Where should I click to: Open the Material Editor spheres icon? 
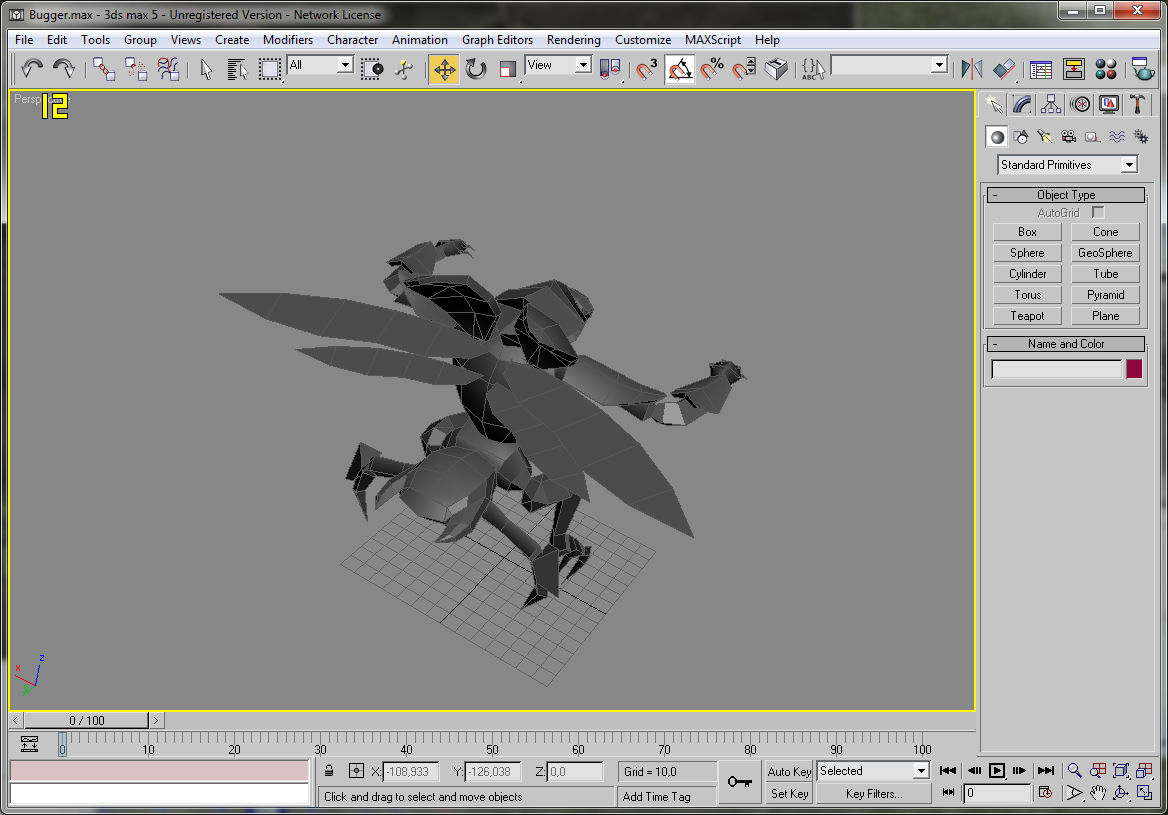tap(1106, 69)
